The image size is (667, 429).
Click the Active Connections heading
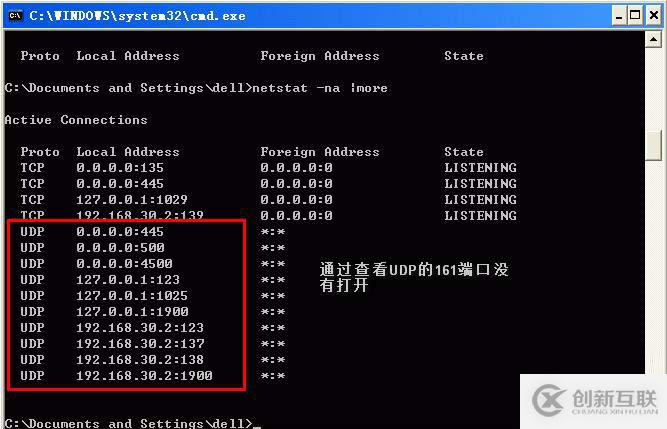(x=76, y=120)
